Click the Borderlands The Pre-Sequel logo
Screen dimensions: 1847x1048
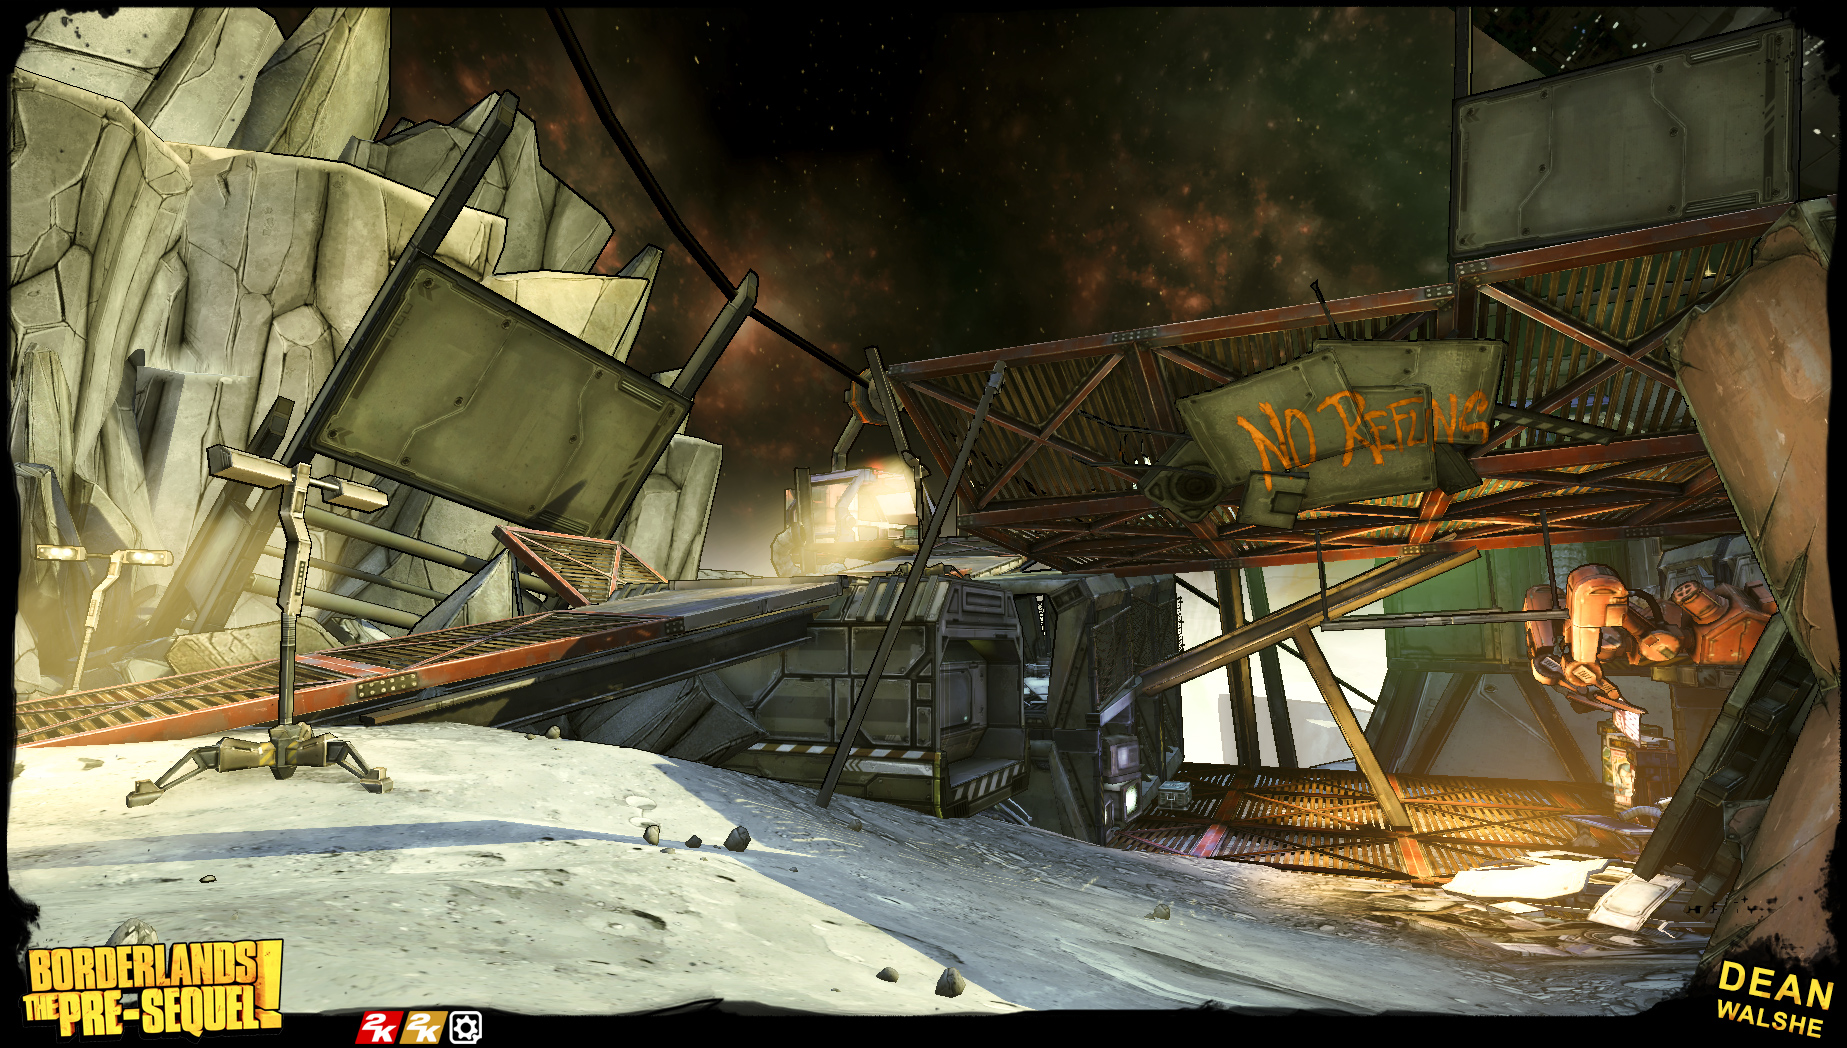pos(153,988)
